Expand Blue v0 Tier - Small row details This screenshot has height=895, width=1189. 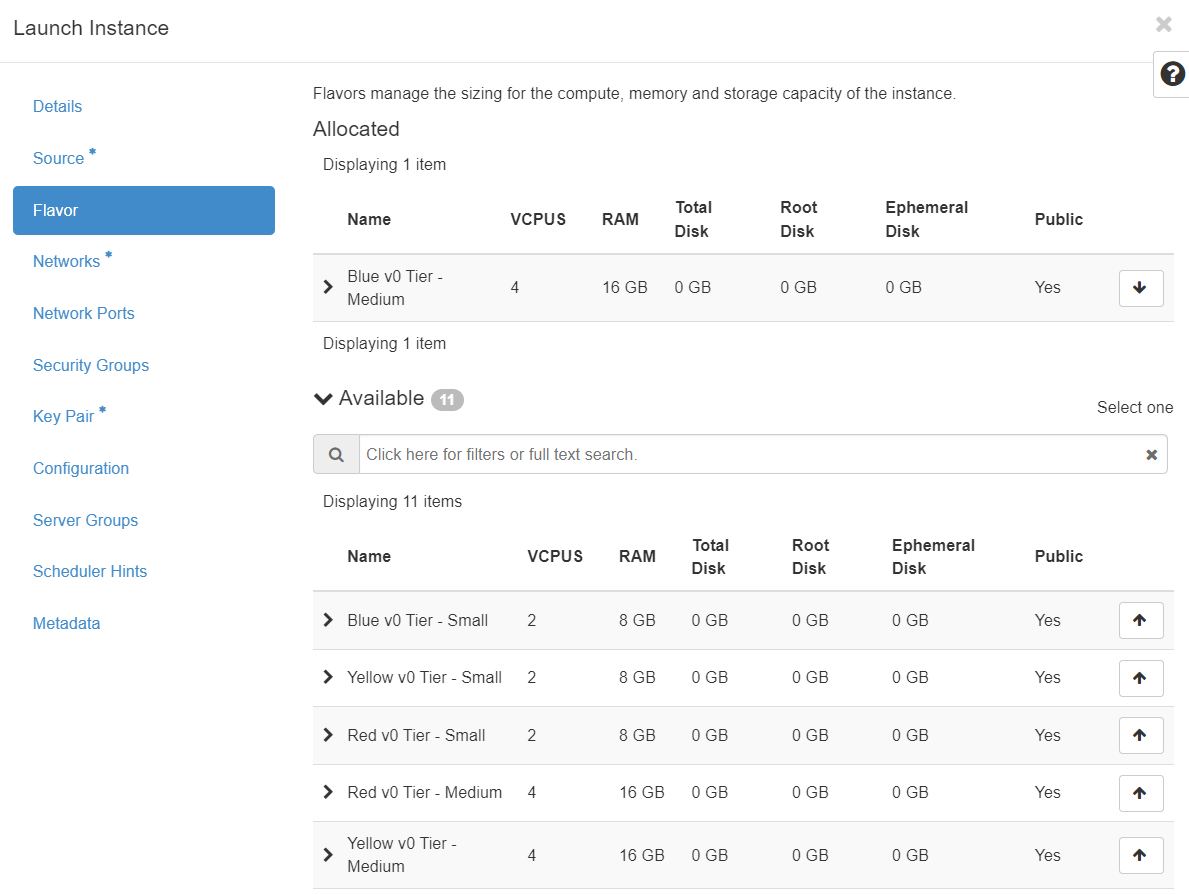328,620
